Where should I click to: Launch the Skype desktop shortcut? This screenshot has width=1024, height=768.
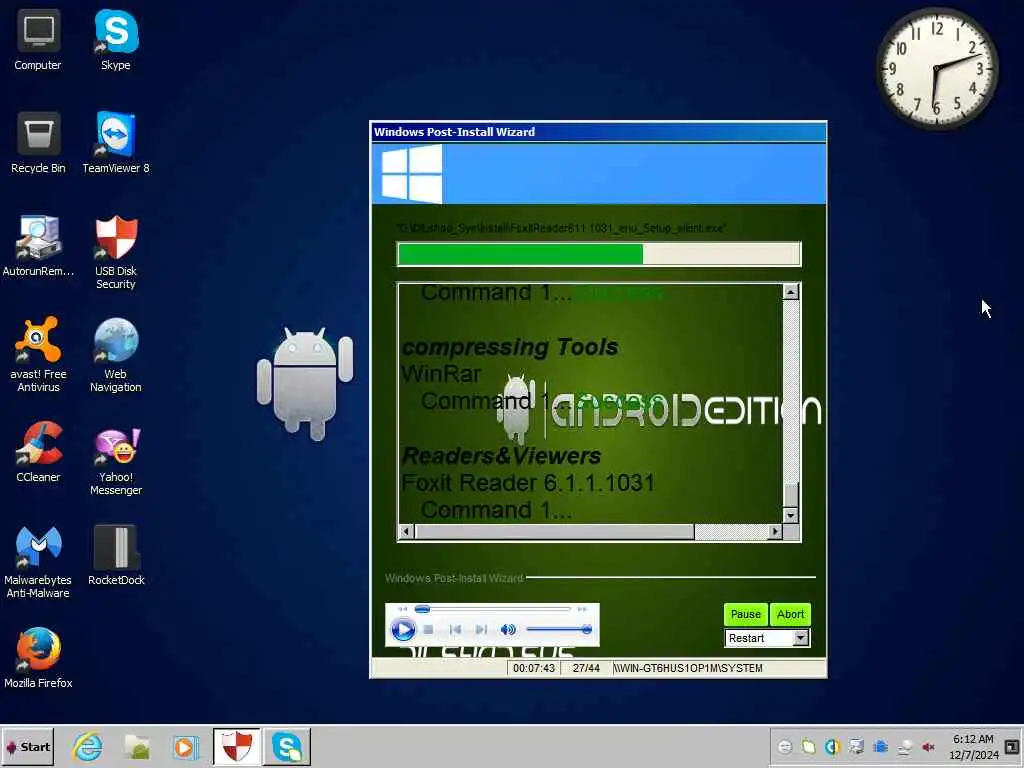coord(116,40)
